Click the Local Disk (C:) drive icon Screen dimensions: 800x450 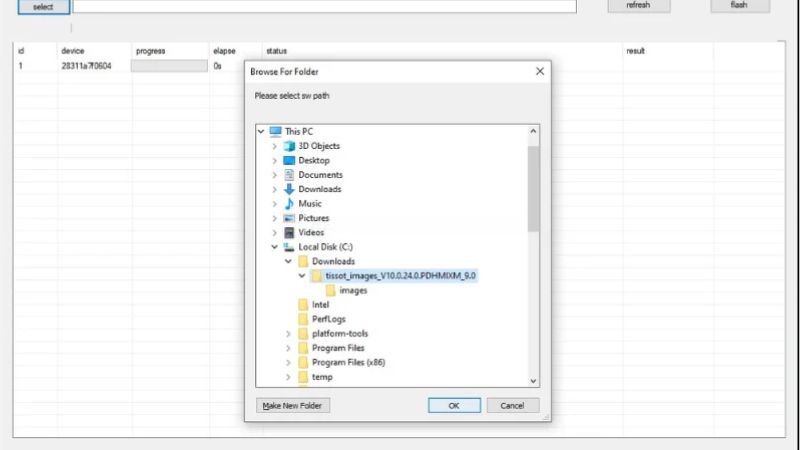tap(289, 247)
